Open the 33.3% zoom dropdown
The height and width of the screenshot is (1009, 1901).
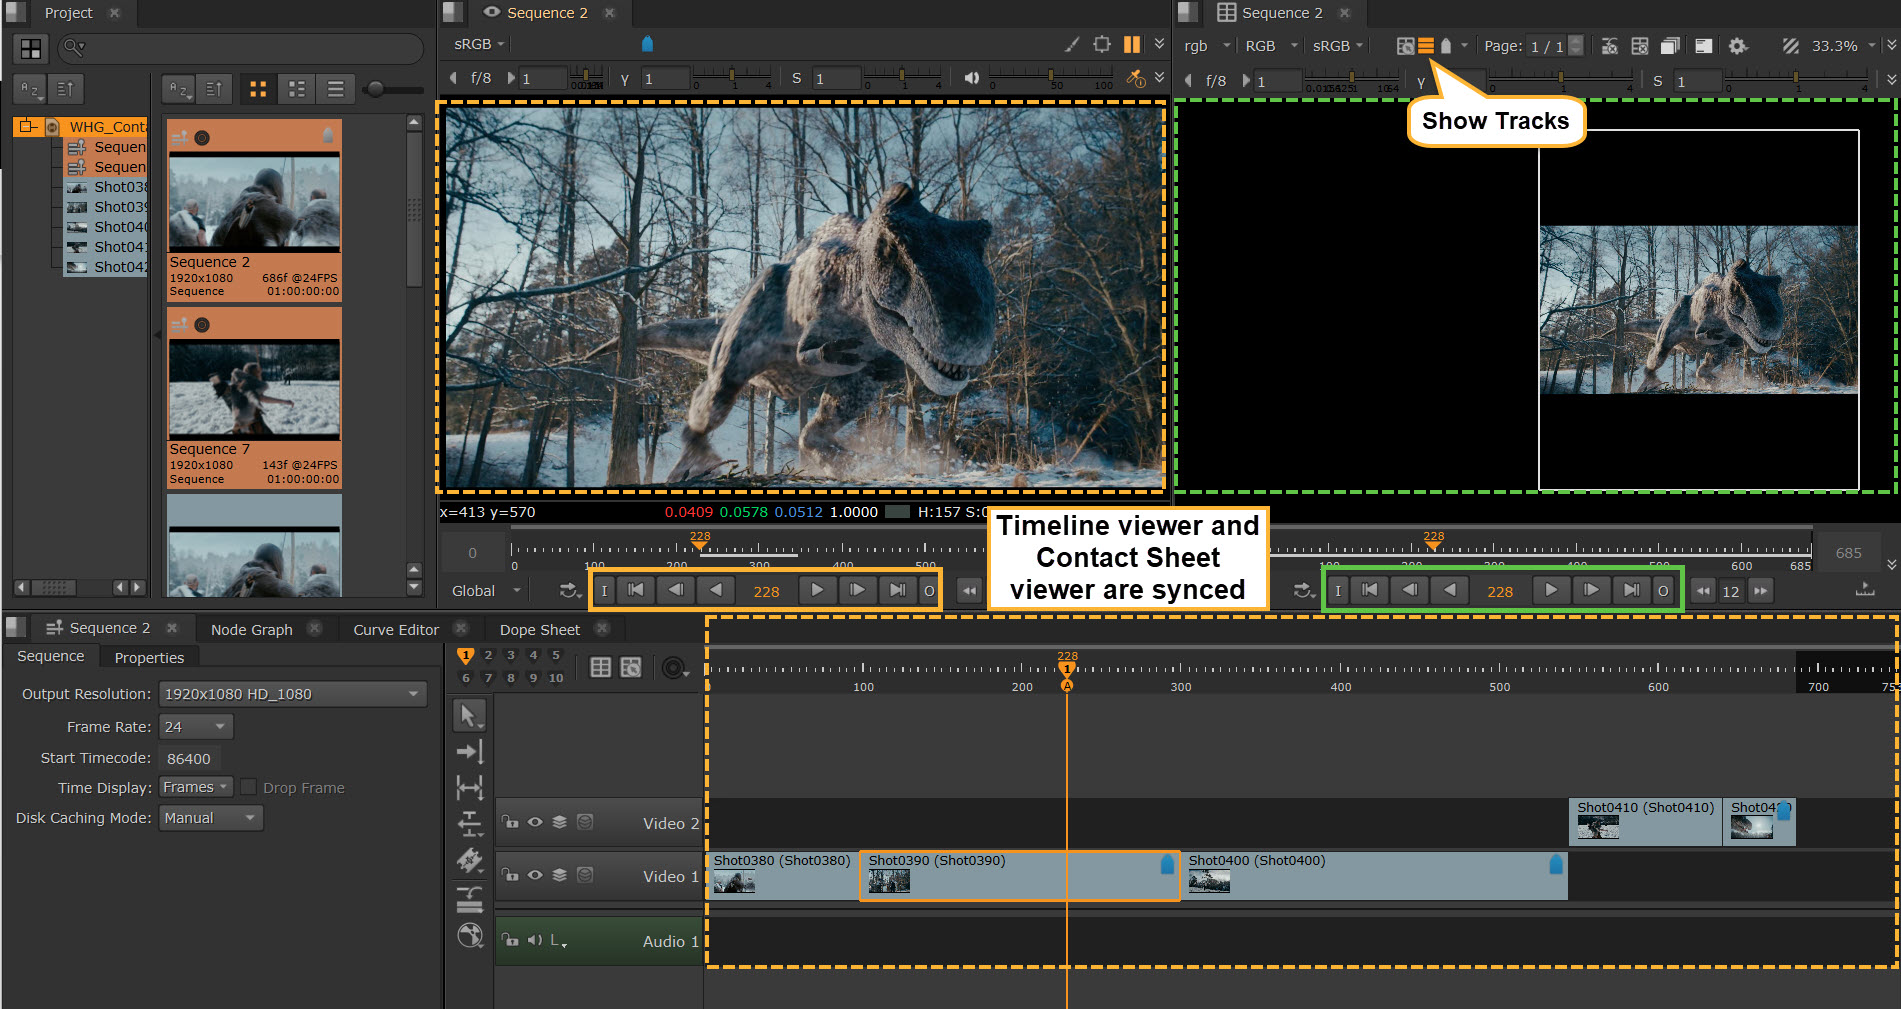coord(1843,46)
